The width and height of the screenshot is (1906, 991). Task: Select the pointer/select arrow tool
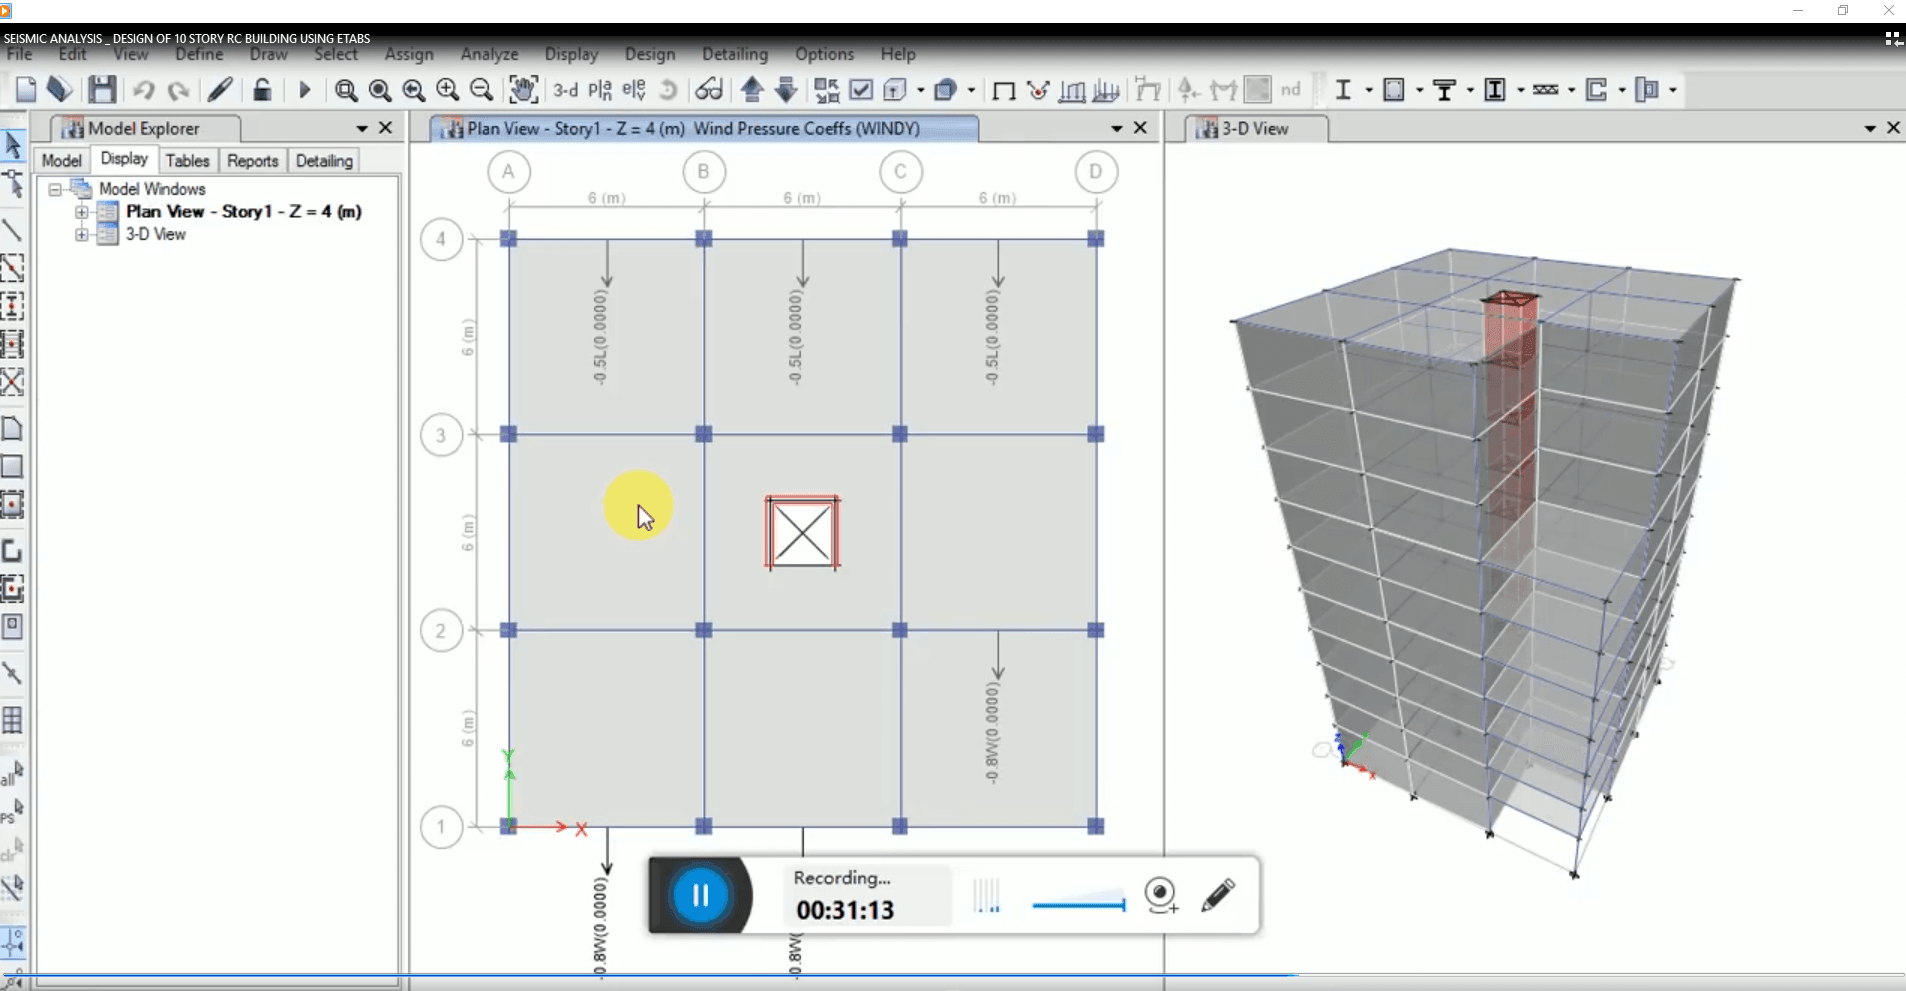pos(14,146)
